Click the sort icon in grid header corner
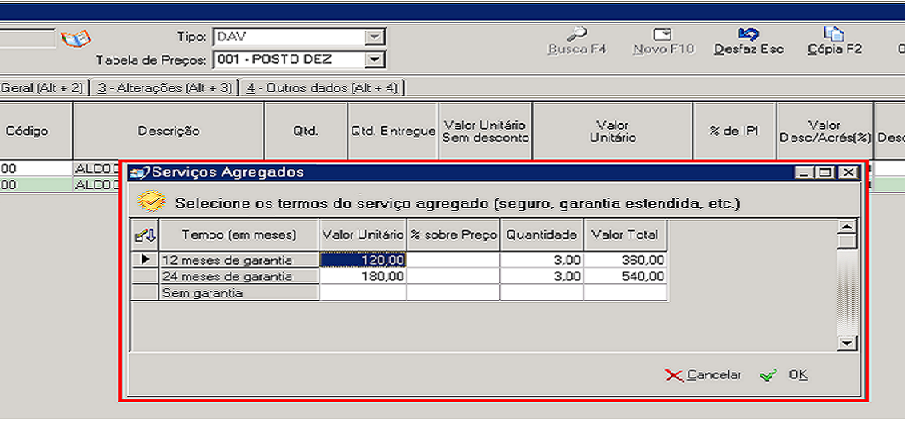 tap(144, 235)
